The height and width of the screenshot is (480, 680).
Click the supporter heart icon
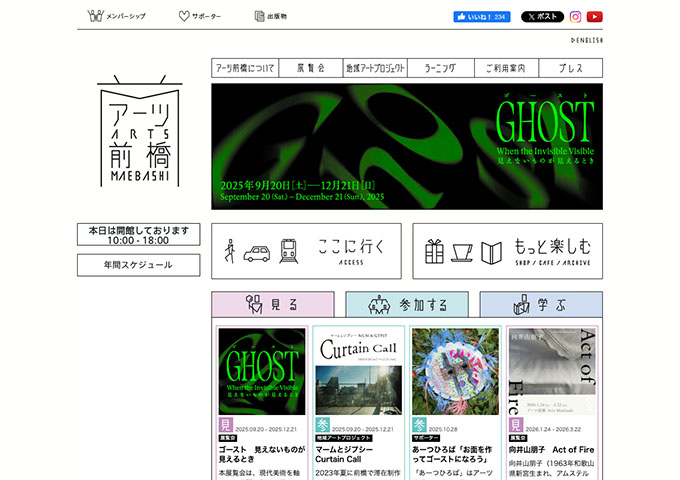[184, 16]
